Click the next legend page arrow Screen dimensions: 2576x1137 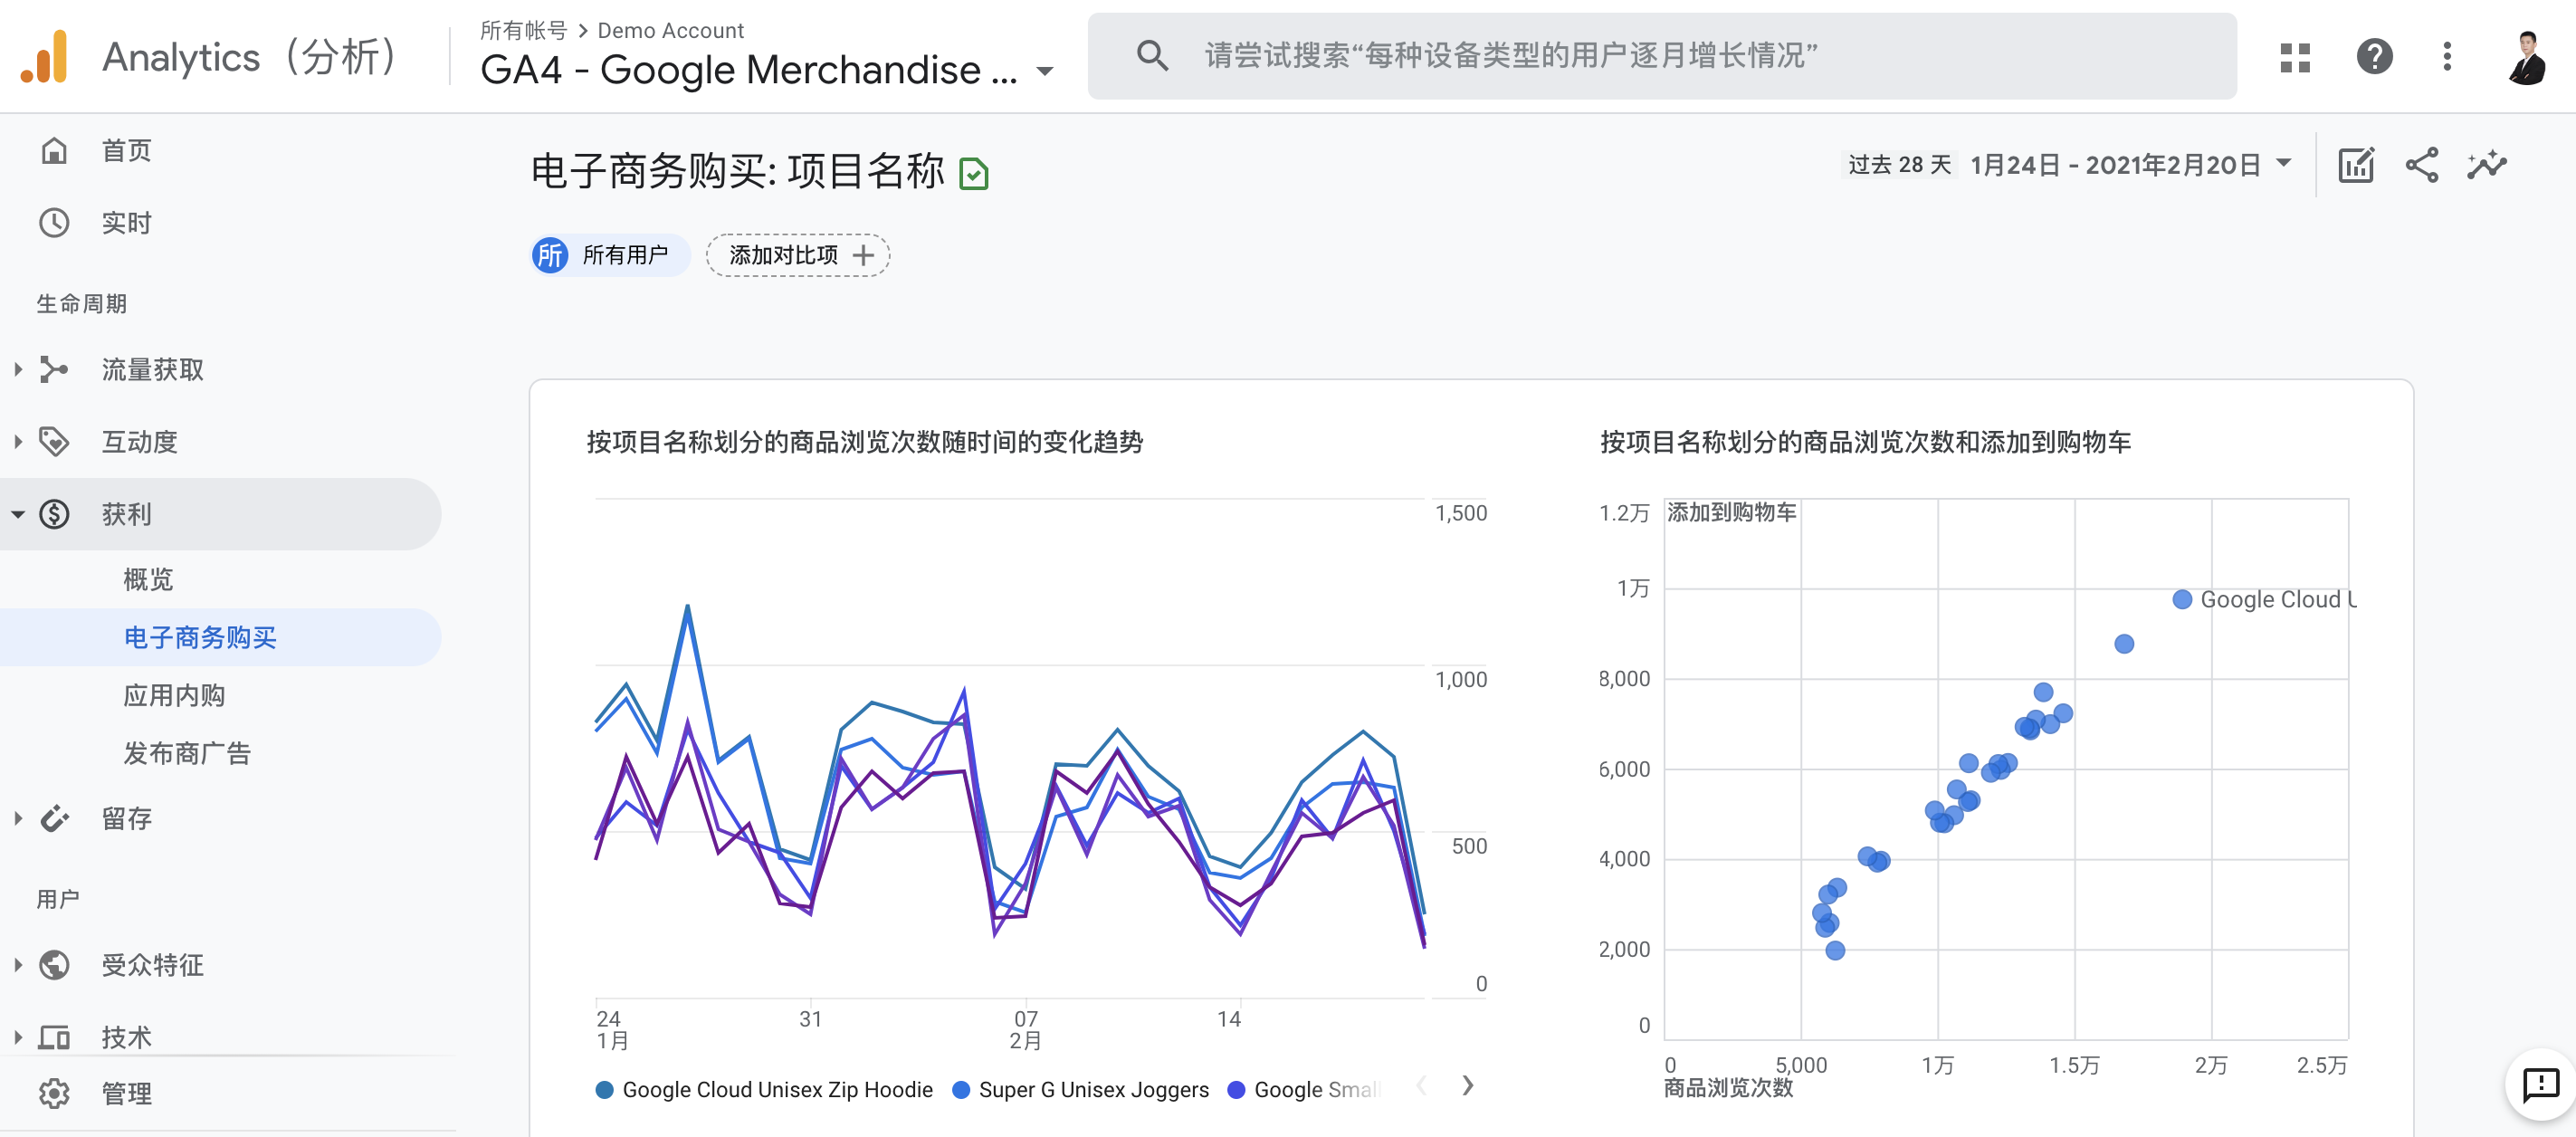[x=1467, y=1086]
